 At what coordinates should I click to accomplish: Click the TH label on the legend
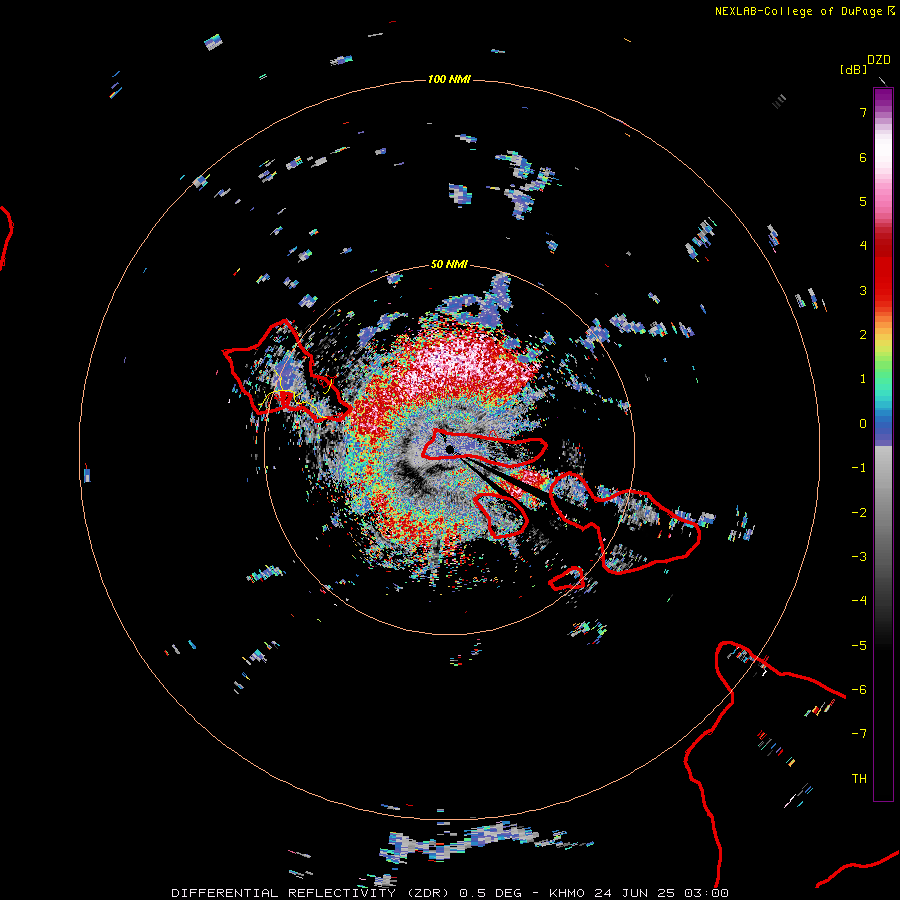859,779
